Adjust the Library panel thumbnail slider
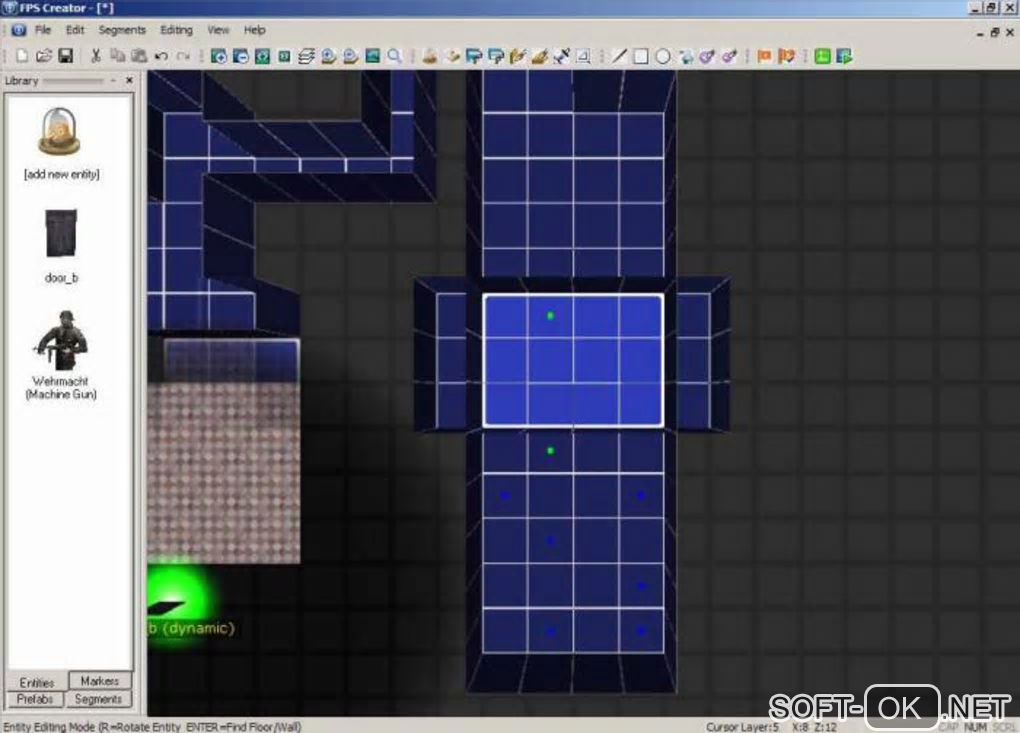Screen dimensions: 1020x733 pyautogui.click(x=74, y=81)
